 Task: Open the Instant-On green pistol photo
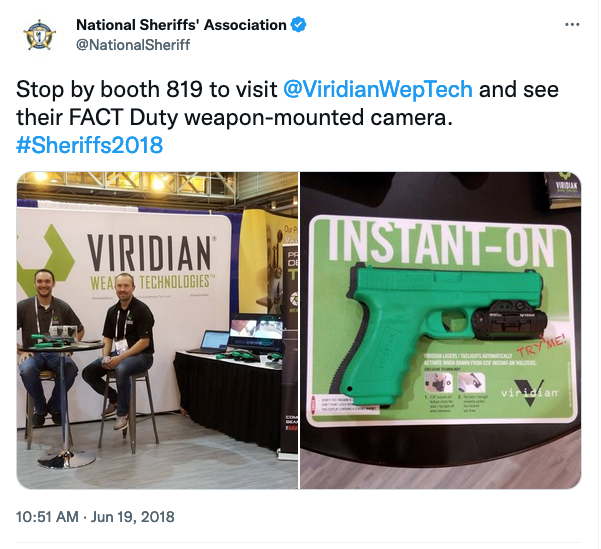(x=441, y=330)
